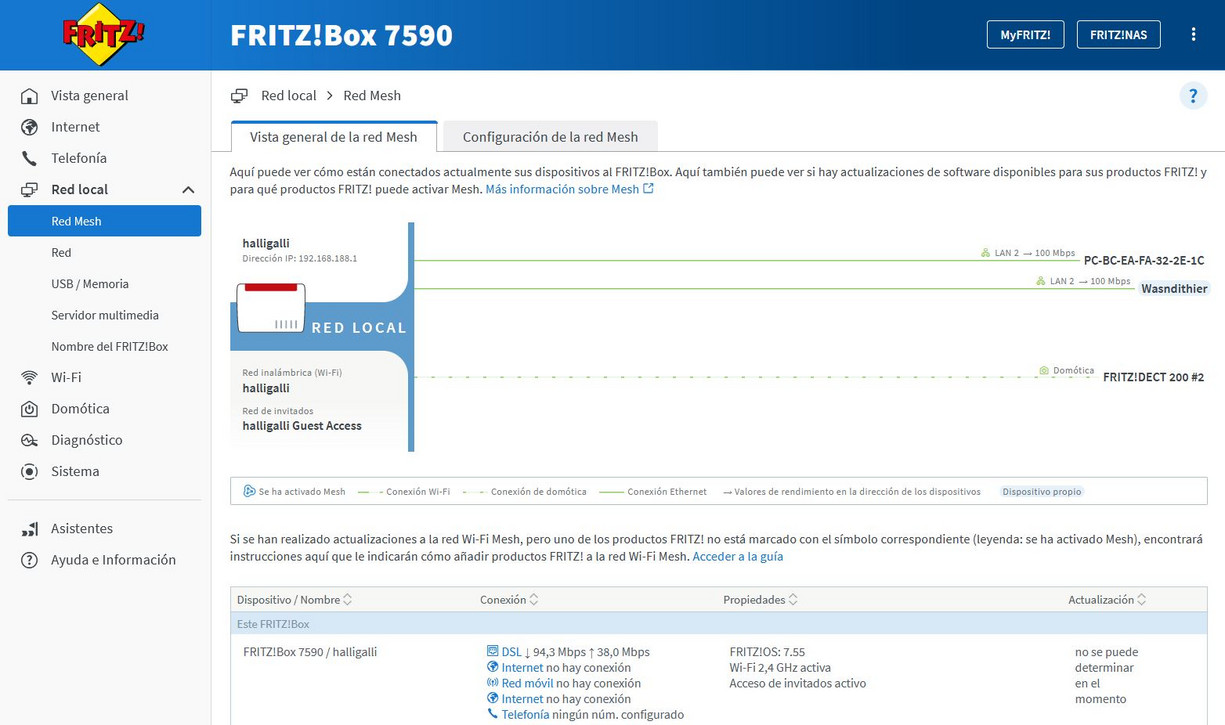Open Servidor multimedia submenu item
The height and width of the screenshot is (725, 1225).
104,315
